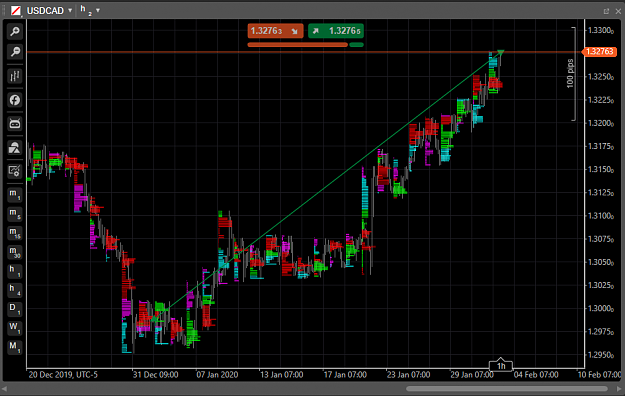Viewport: 625px width, 396px height.
Task: Click the green Buy 1.32765 button
Action: coord(336,31)
